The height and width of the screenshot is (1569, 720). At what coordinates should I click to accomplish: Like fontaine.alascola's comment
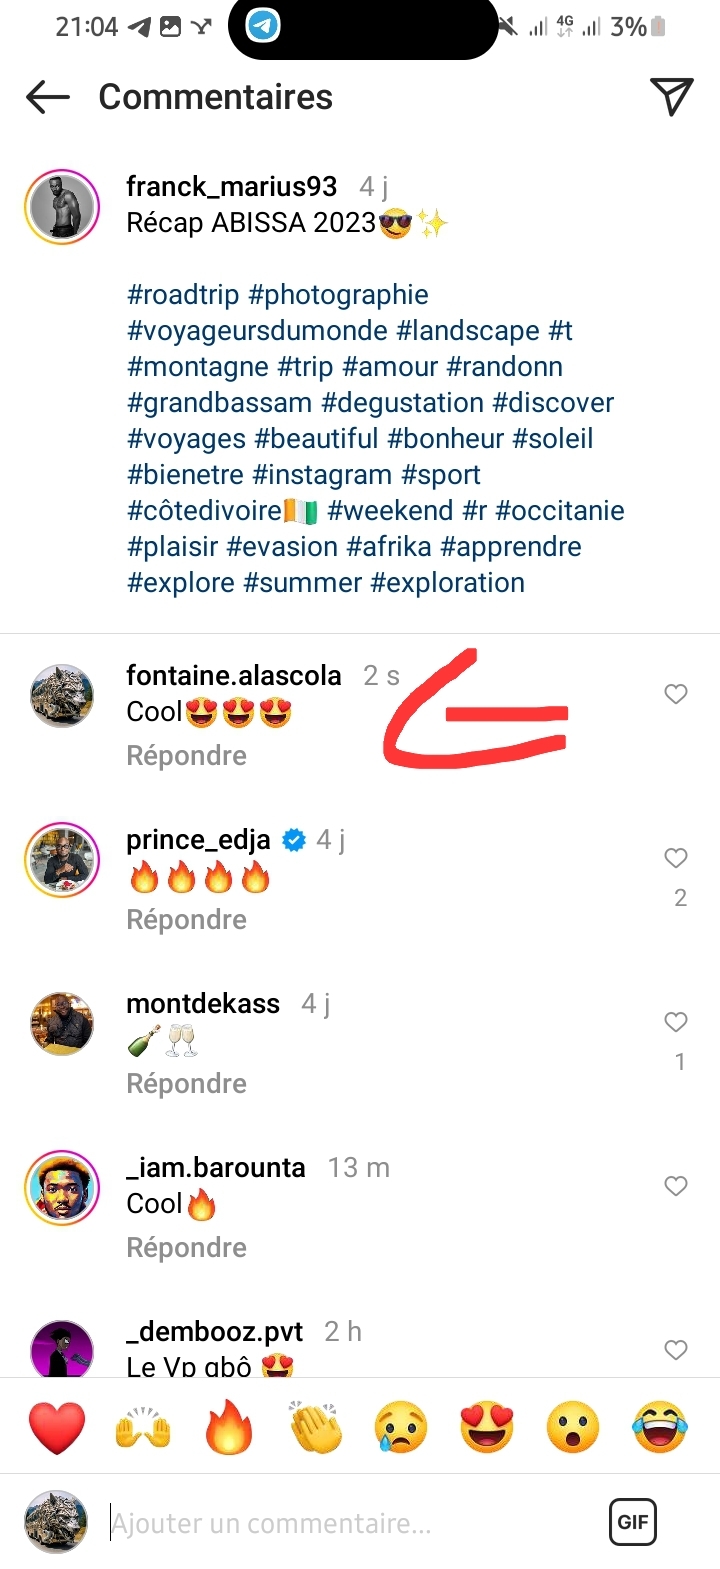676,694
